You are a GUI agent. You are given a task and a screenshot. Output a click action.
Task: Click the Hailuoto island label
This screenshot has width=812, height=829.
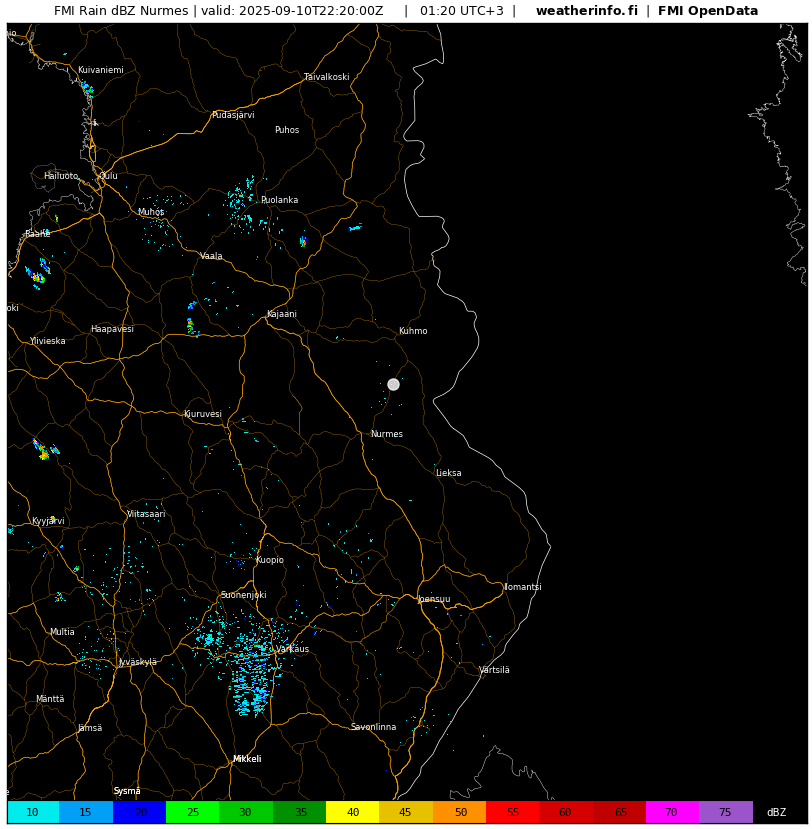point(61,176)
